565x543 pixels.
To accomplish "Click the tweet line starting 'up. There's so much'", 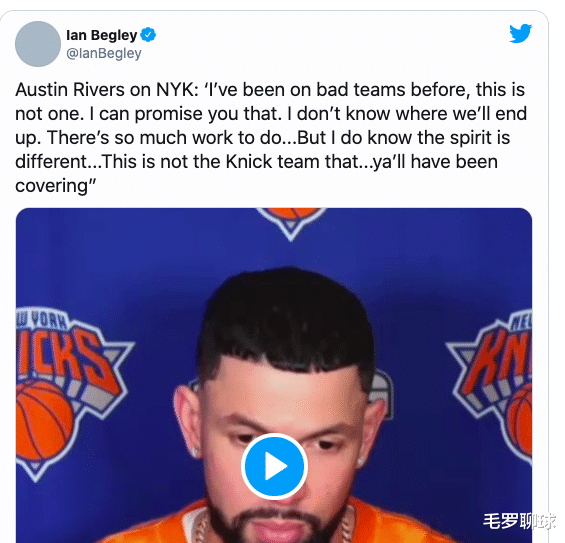I will tap(262, 138).
